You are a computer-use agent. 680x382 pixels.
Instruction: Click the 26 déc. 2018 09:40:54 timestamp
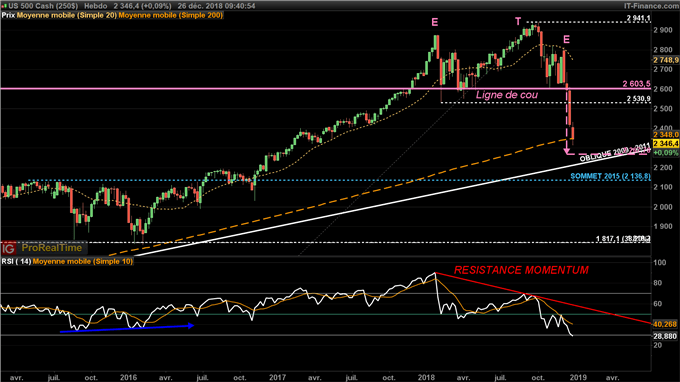point(216,6)
